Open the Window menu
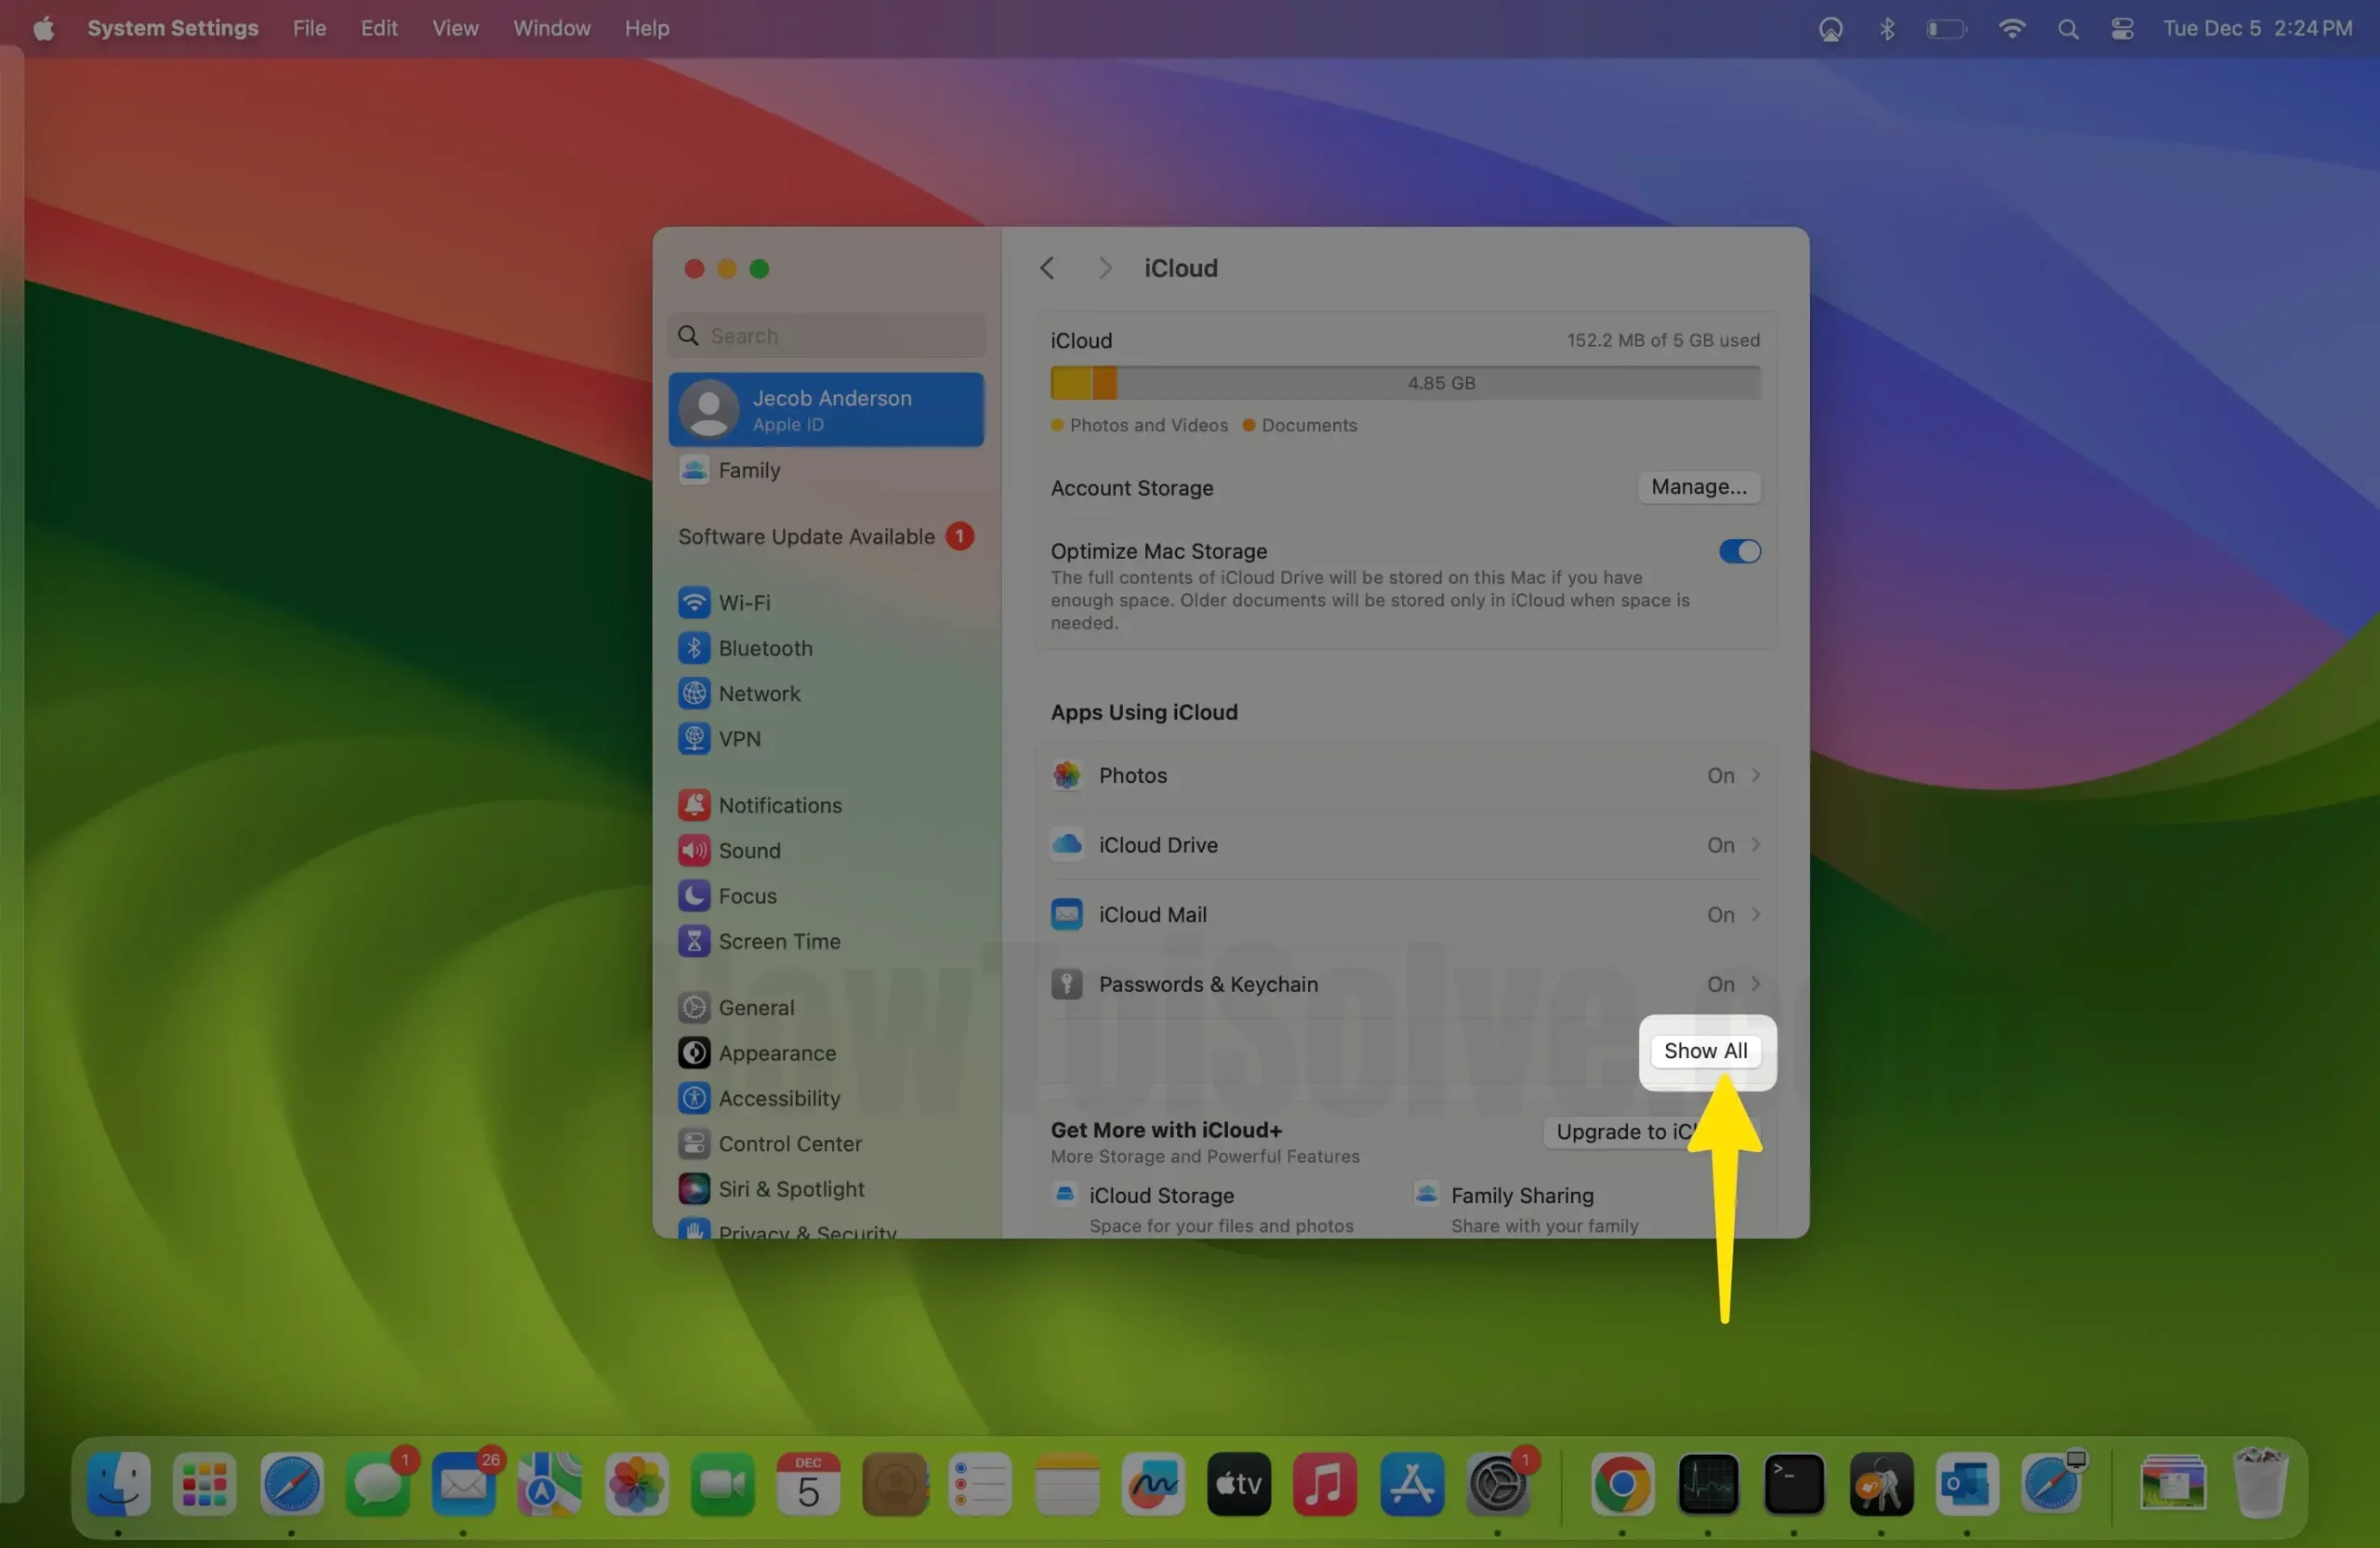The width and height of the screenshot is (2380, 1548). point(551,28)
